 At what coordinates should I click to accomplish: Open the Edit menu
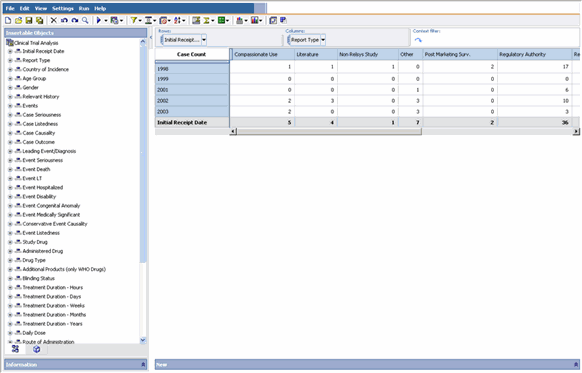[24, 8]
